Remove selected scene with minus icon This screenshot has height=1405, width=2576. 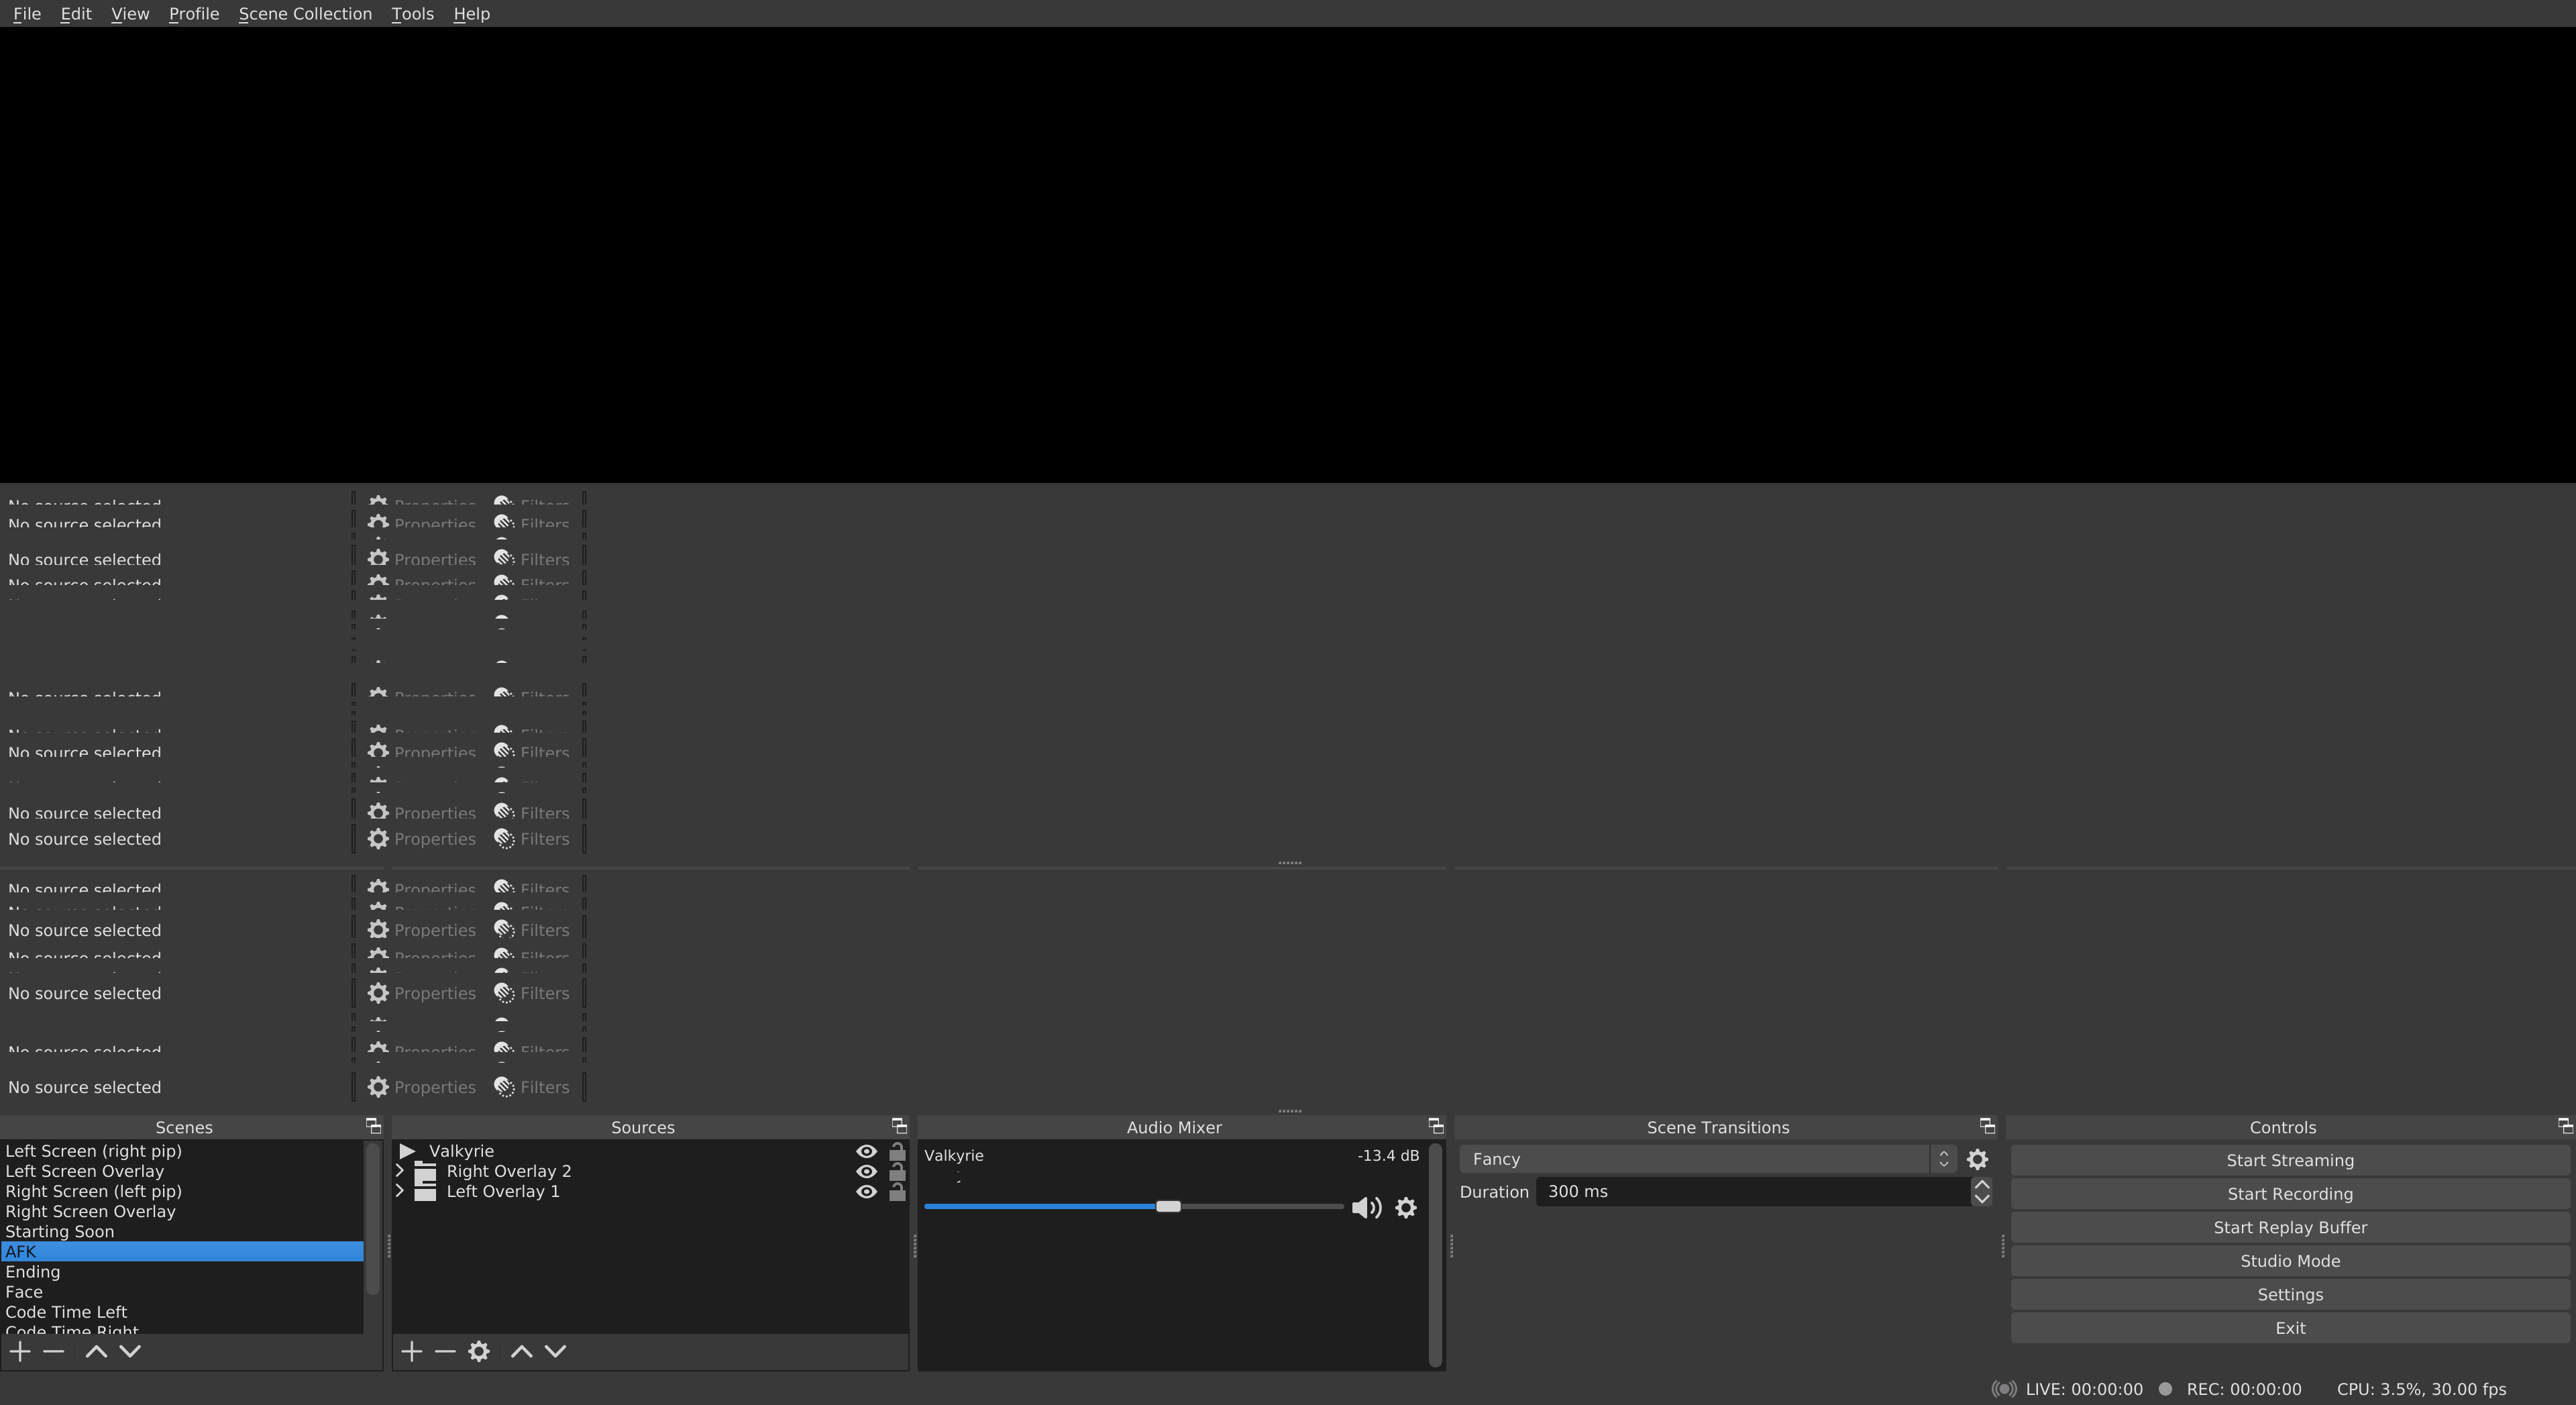pos(54,1351)
